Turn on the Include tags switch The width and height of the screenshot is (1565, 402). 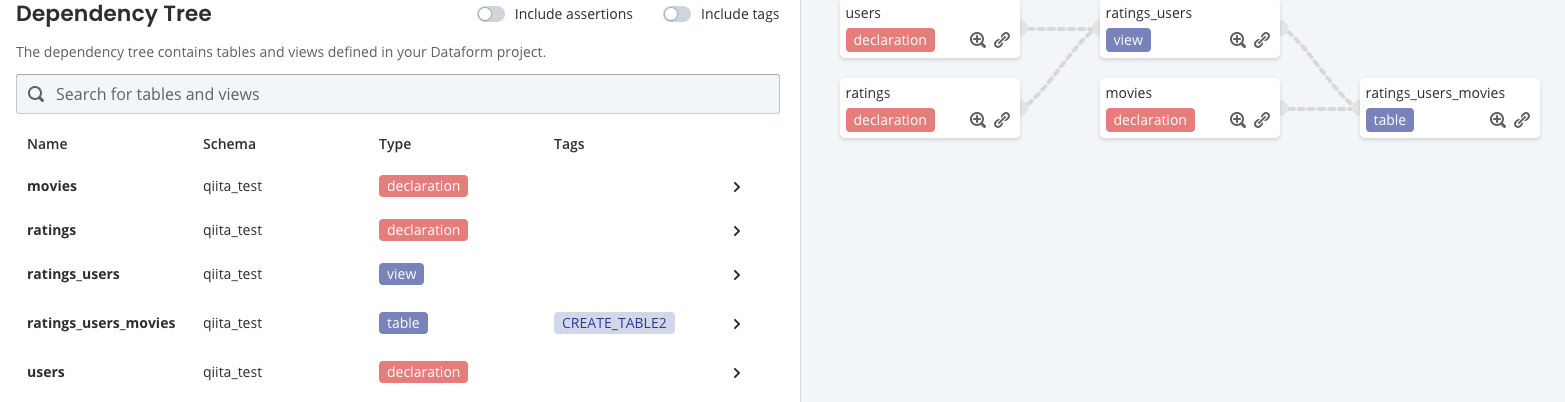(677, 14)
